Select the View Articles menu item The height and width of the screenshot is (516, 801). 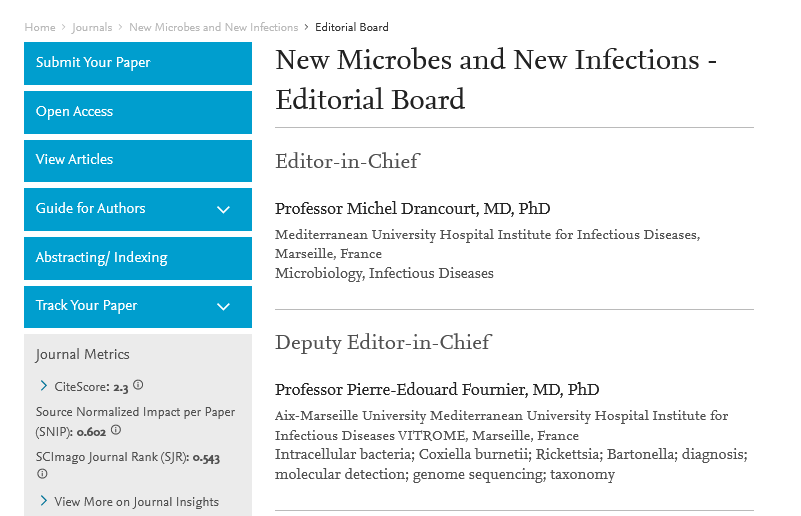pos(138,160)
